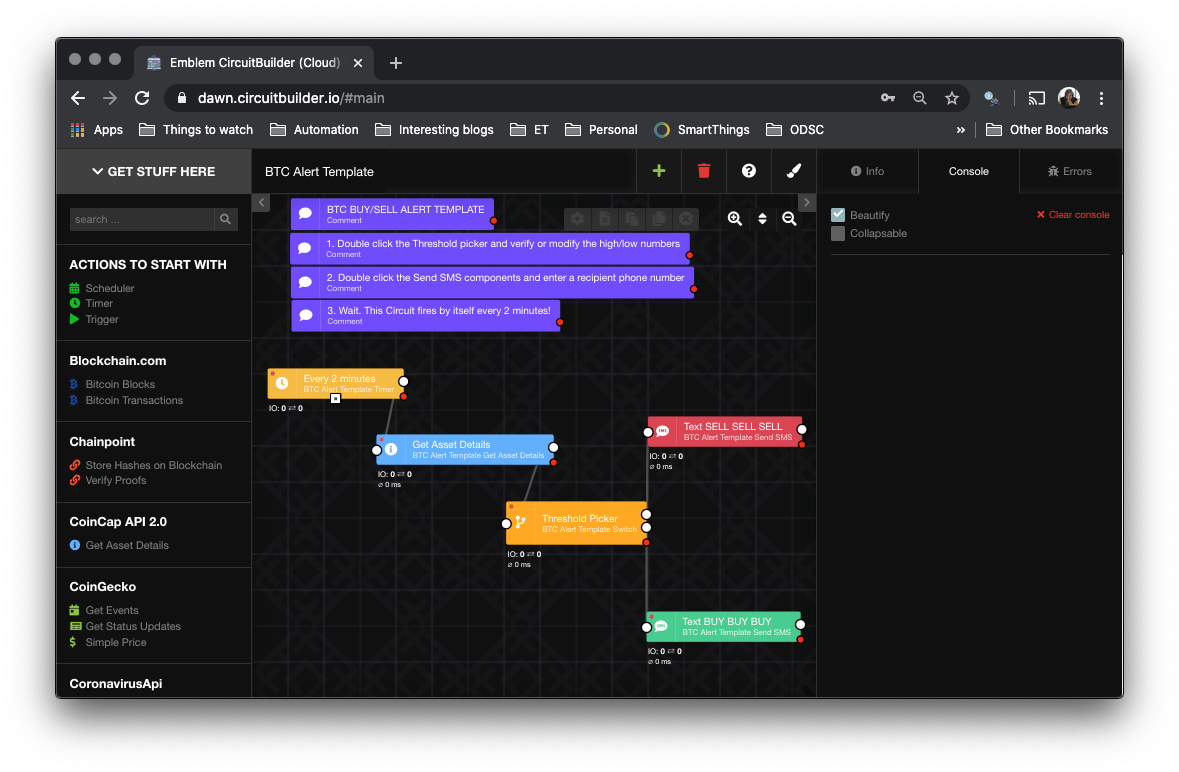Select CoinGecko Get Events

104,610
